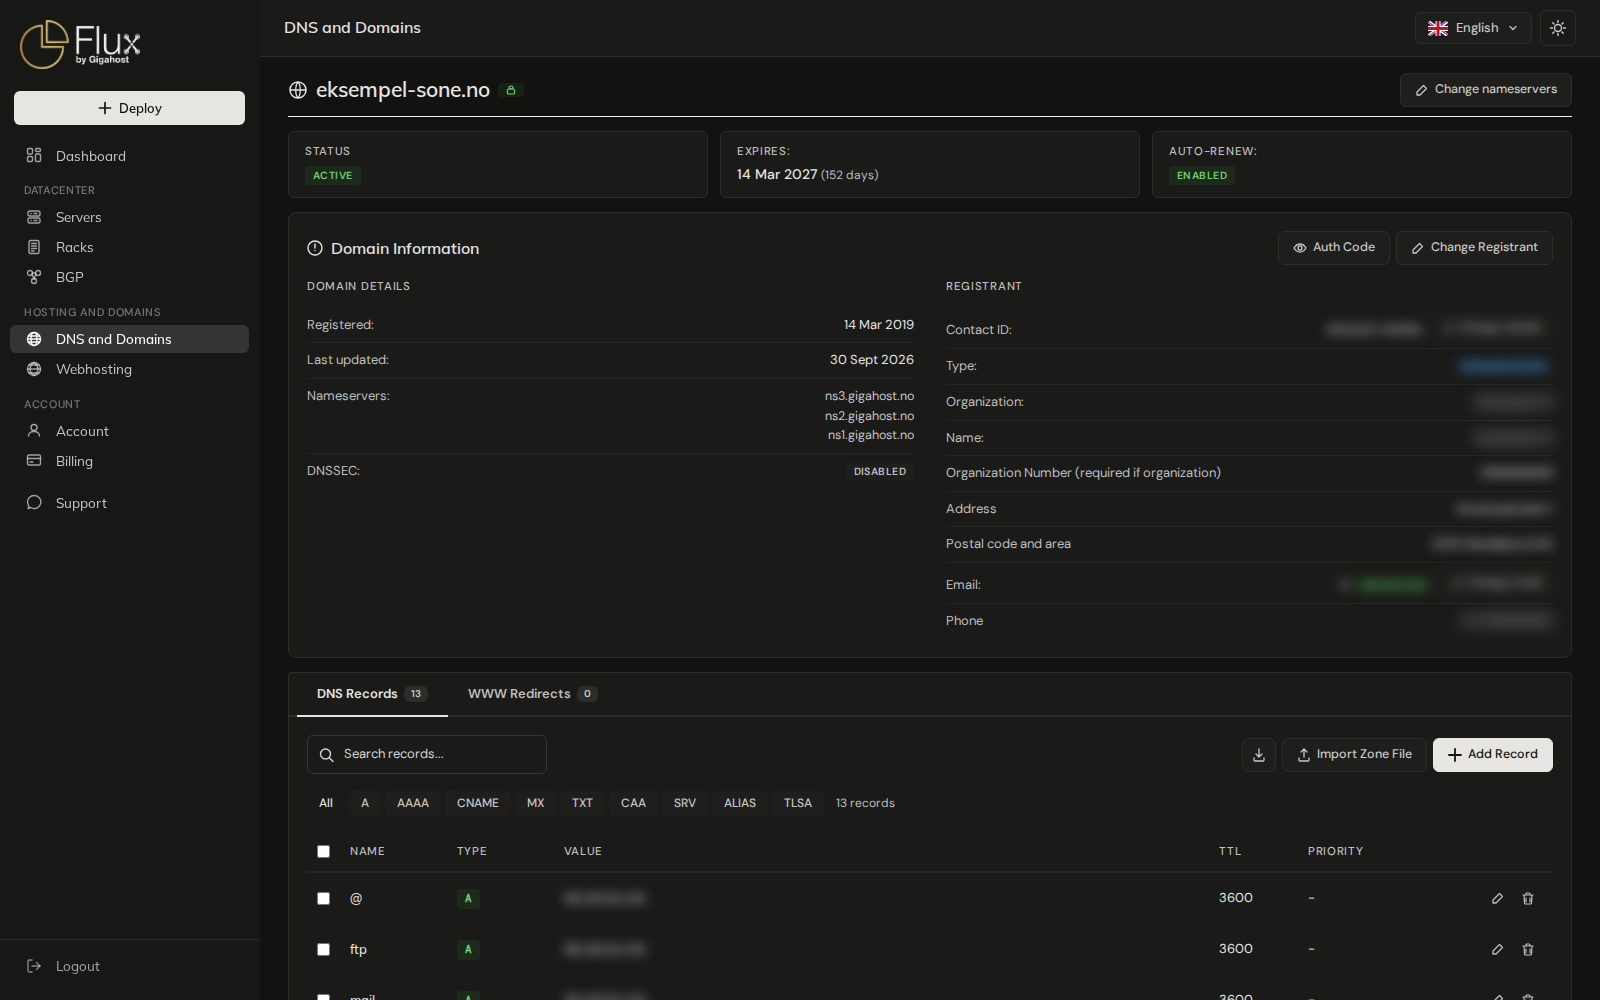Filter records by CAA type

click(633, 803)
